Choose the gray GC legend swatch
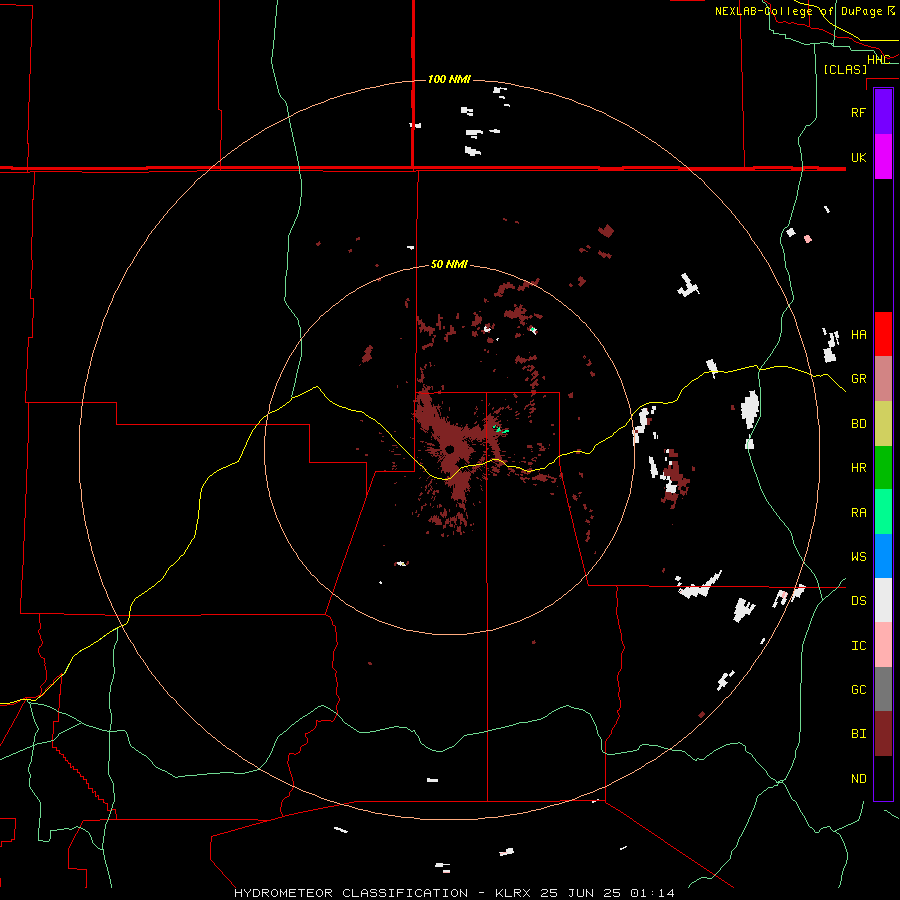Screen dimensions: 900x900 pyautogui.click(x=883, y=689)
